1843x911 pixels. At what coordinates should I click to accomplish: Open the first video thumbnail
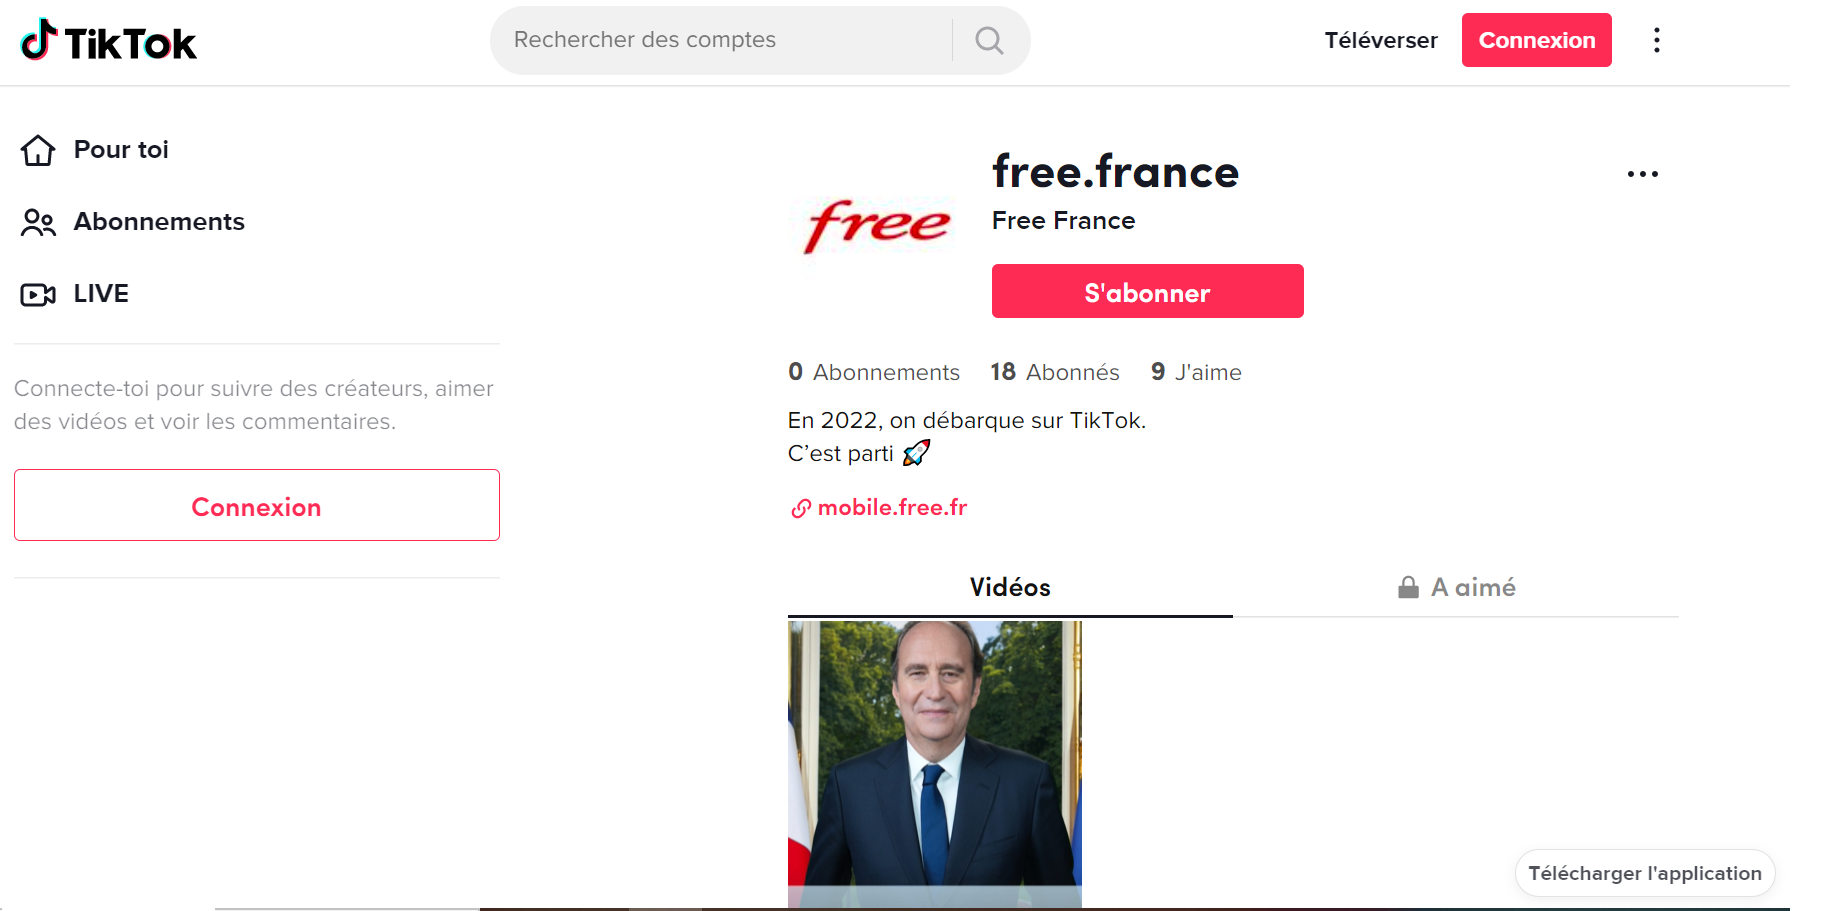935,765
